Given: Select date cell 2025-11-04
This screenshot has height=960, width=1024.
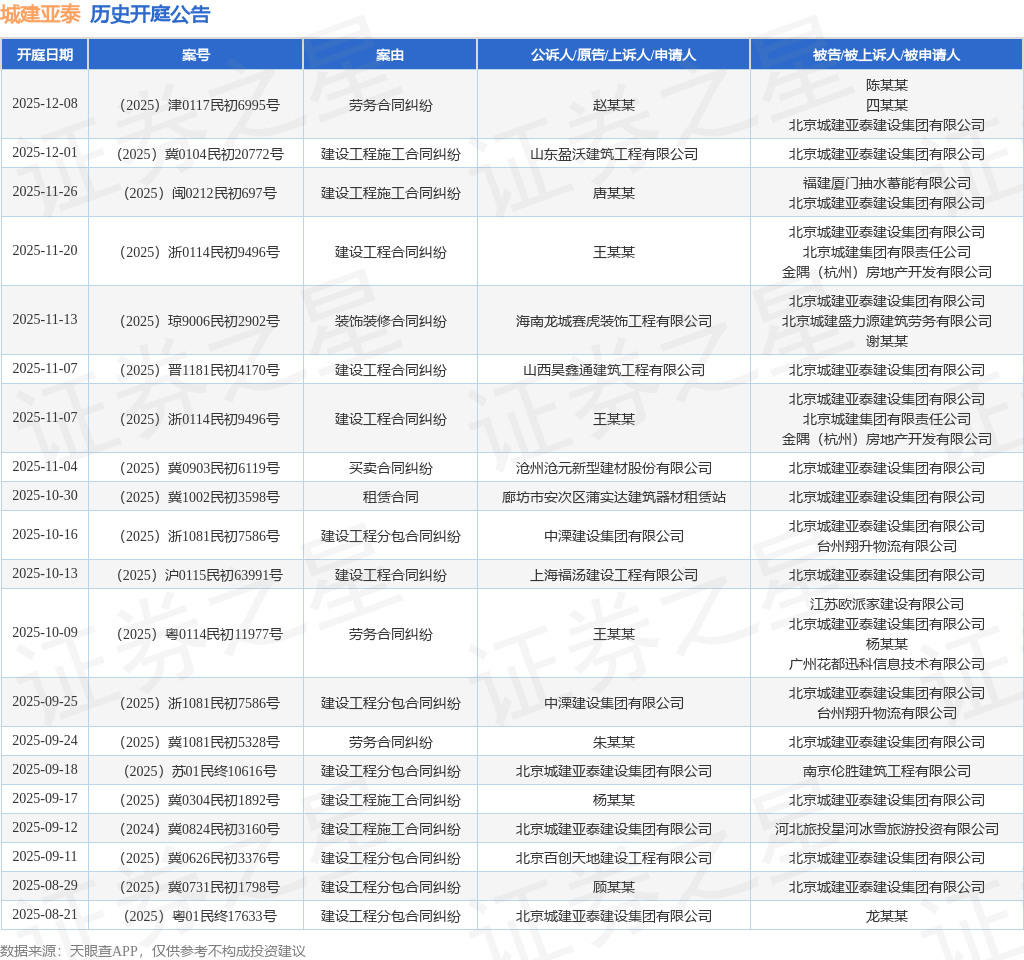Looking at the screenshot, I should 44,466.
